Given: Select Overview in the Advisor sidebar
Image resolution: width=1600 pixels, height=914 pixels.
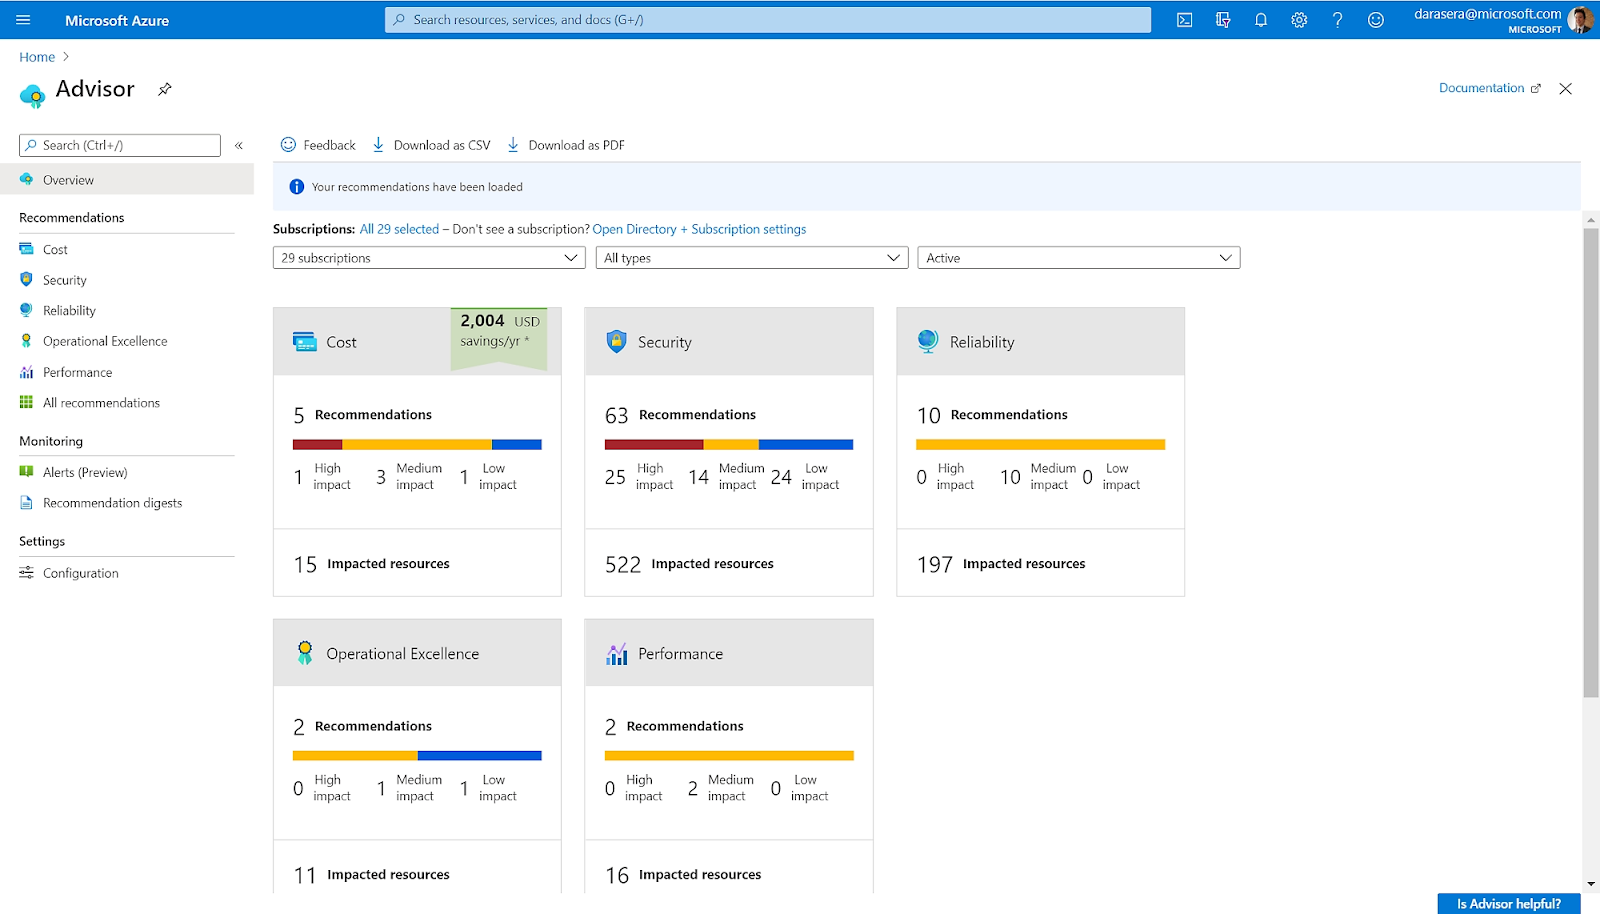Looking at the screenshot, I should click(67, 179).
